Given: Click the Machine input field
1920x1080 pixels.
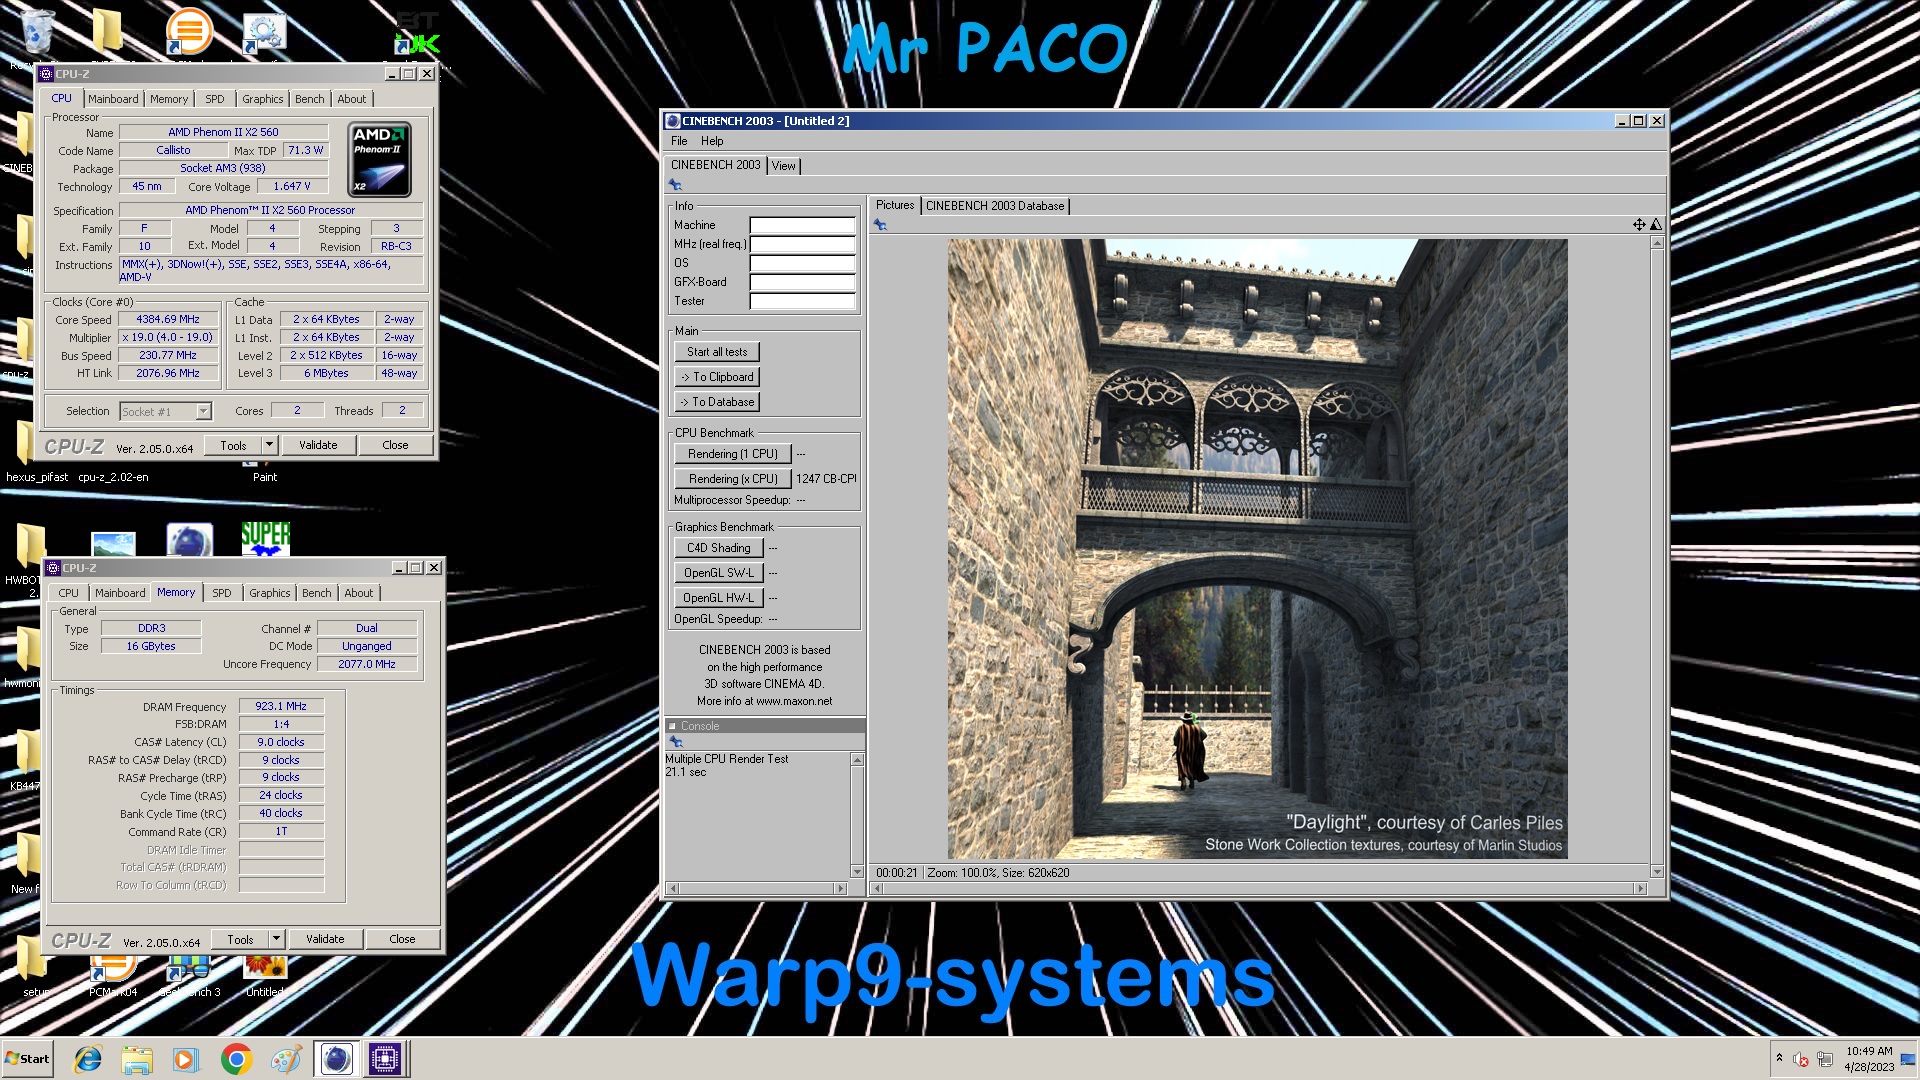Looking at the screenshot, I should point(803,225).
